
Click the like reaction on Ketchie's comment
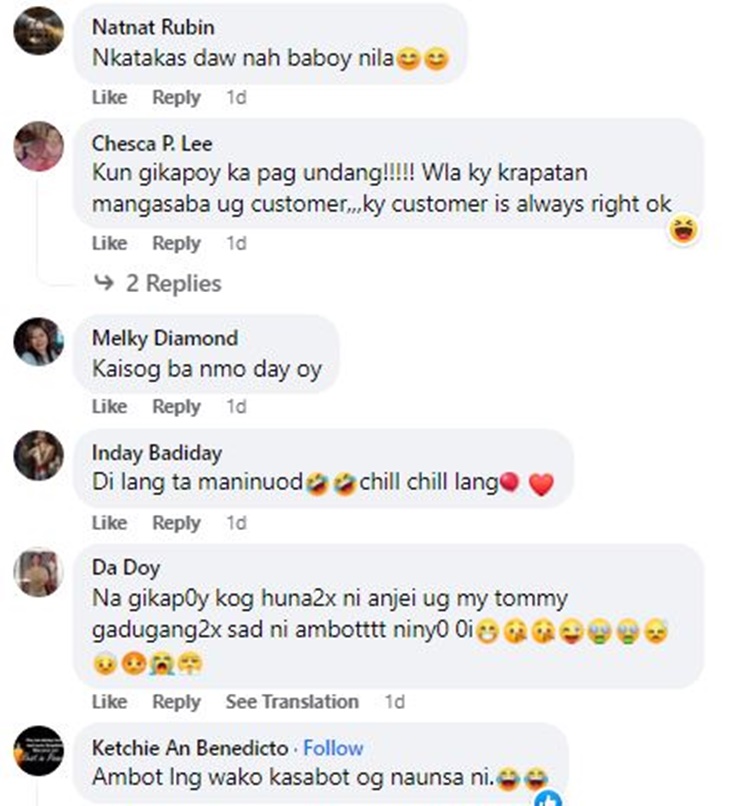coord(548,798)
